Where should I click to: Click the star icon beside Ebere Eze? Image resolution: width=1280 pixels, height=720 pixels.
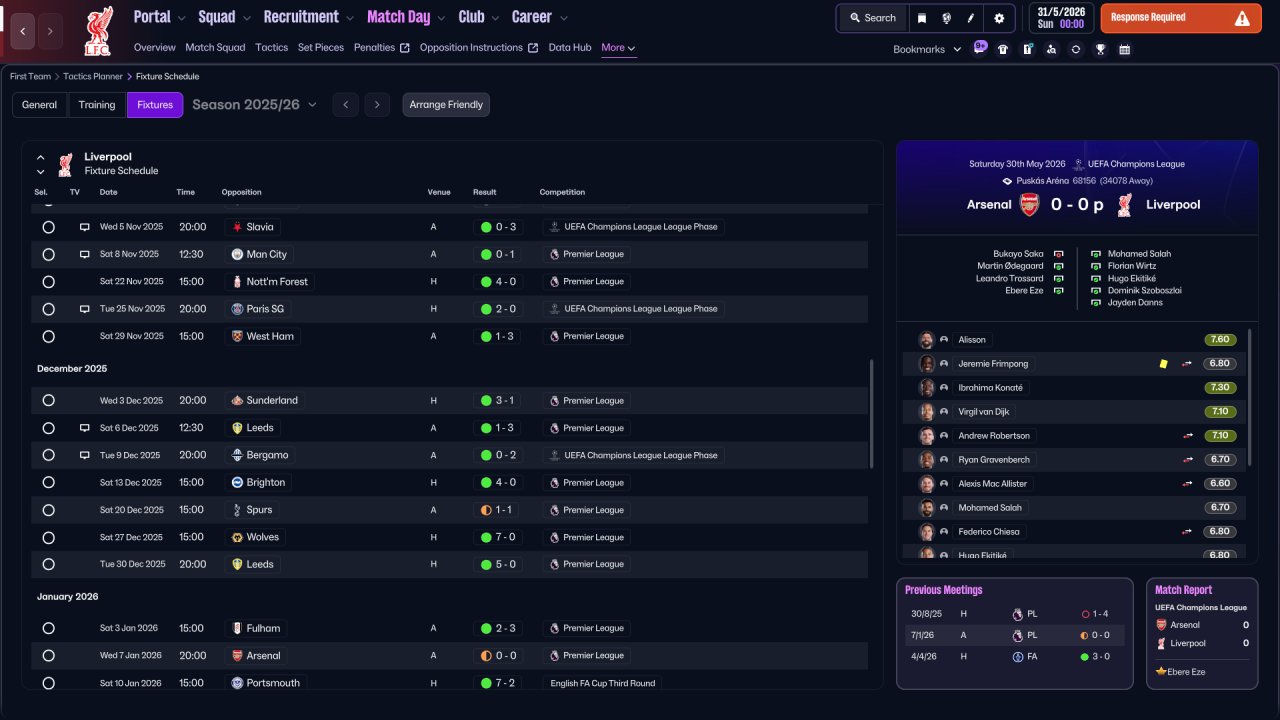click(1161, 672)
